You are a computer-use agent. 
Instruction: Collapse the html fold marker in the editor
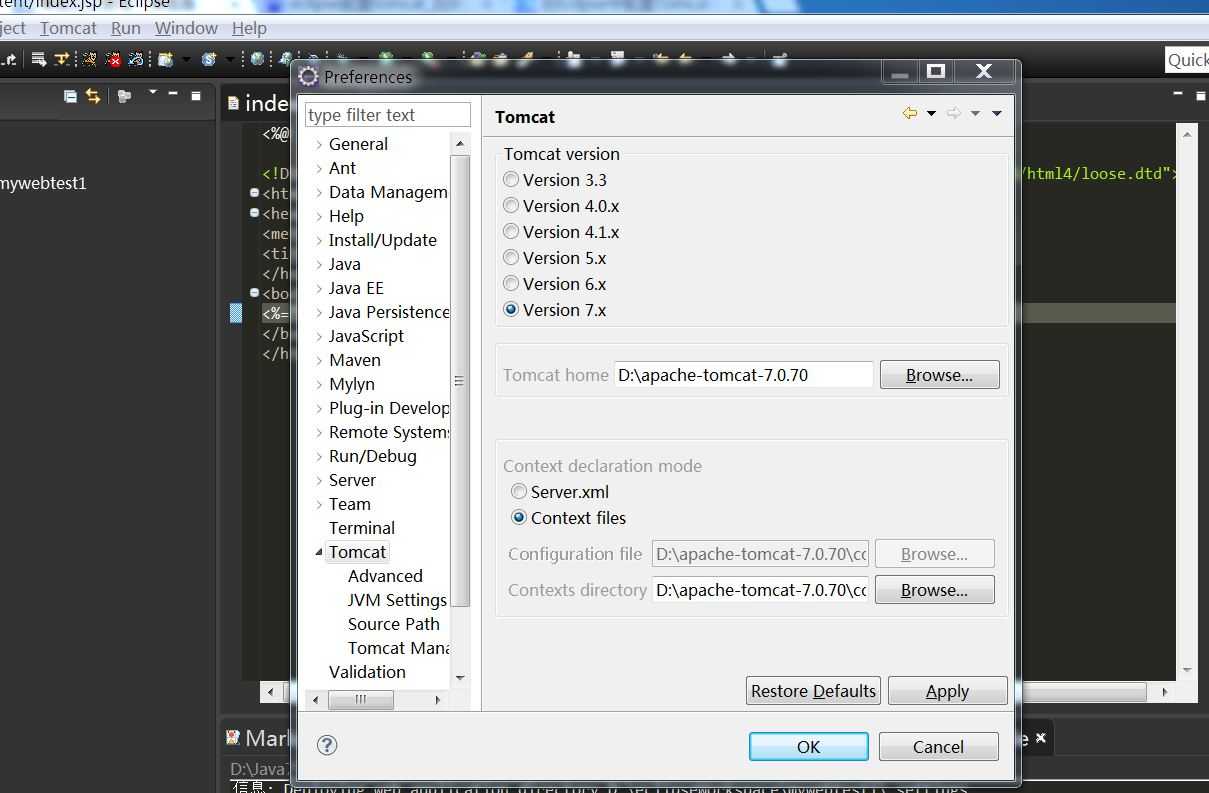coord(254,193)
